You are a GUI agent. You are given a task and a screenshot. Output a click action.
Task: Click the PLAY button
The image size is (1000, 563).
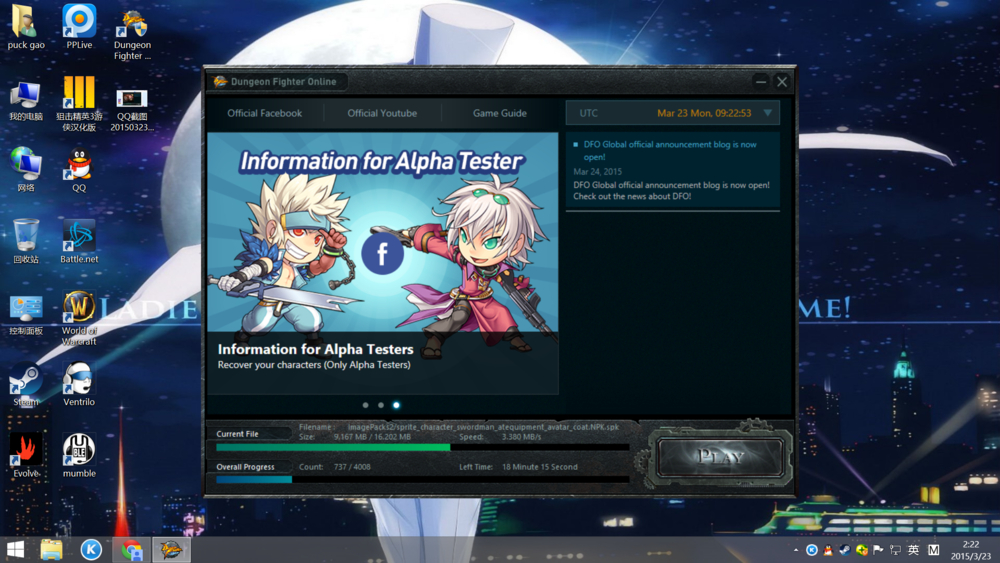[721, 457]
